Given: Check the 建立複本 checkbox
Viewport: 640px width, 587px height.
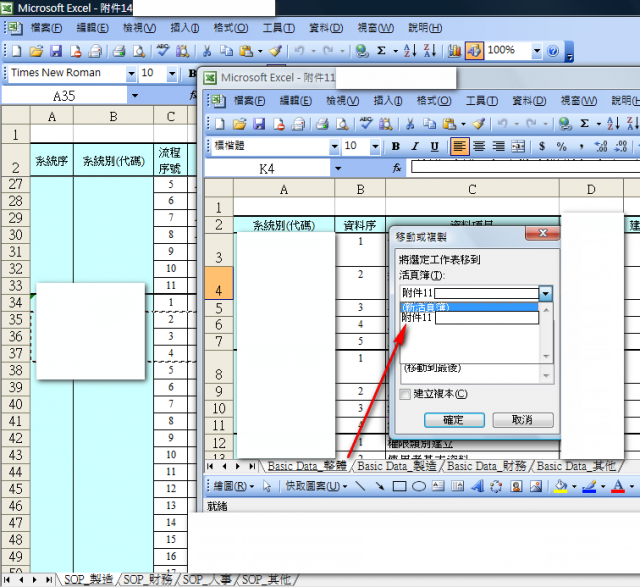Looking at the screenshot, I should [405, 394].
